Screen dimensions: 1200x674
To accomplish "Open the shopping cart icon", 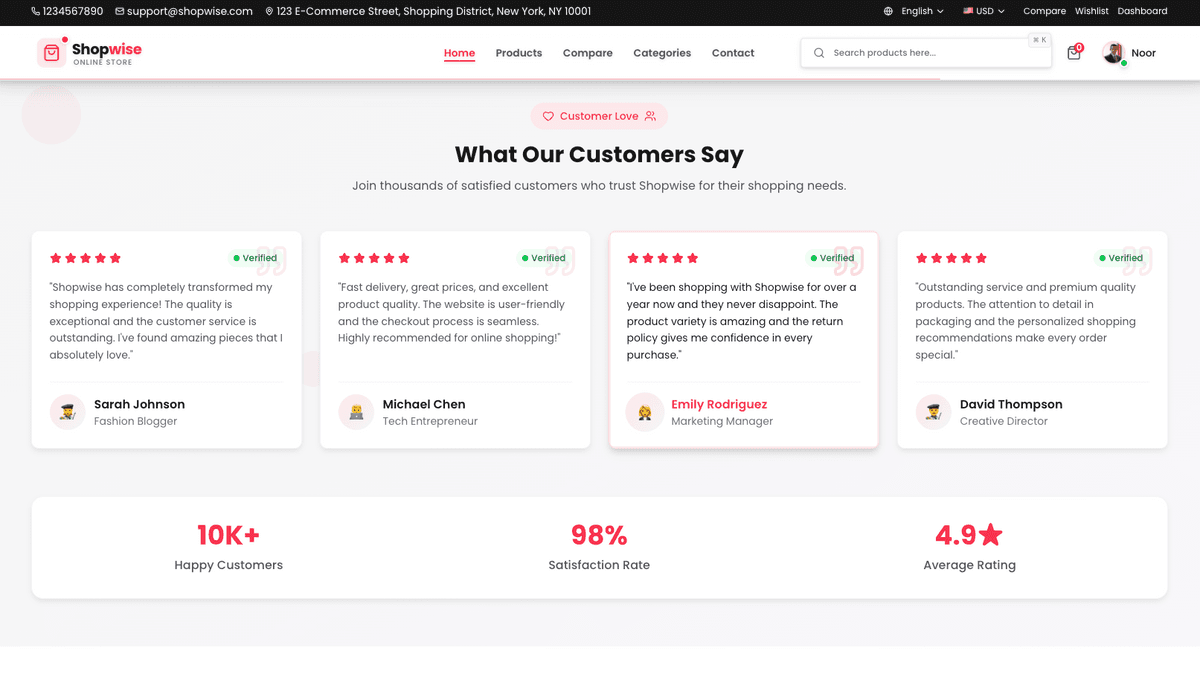I will tap(1074, 53).
